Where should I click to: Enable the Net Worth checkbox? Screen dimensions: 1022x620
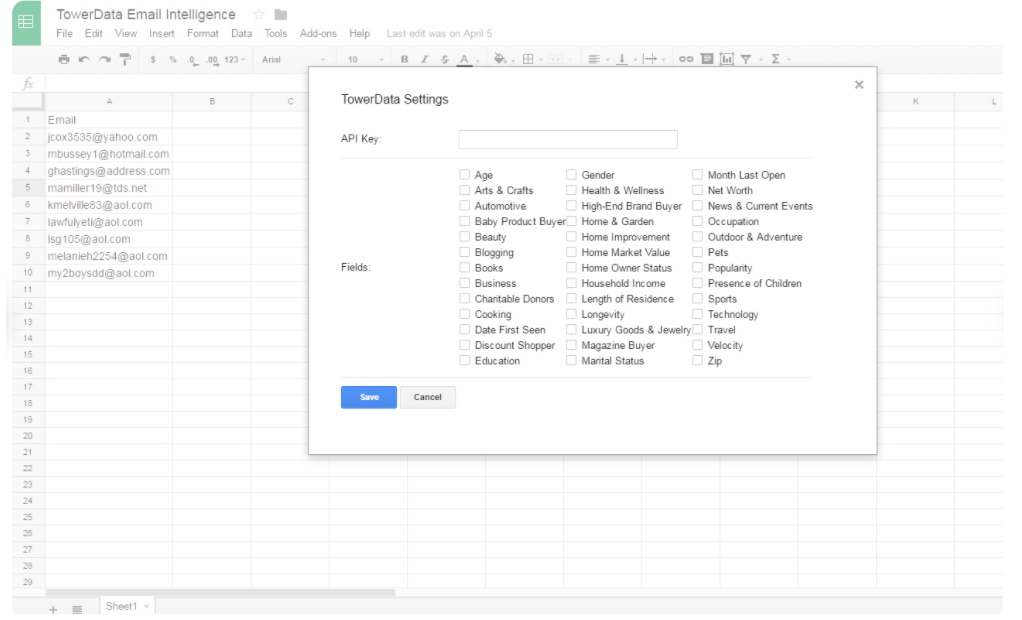click(x=698, y=190)
